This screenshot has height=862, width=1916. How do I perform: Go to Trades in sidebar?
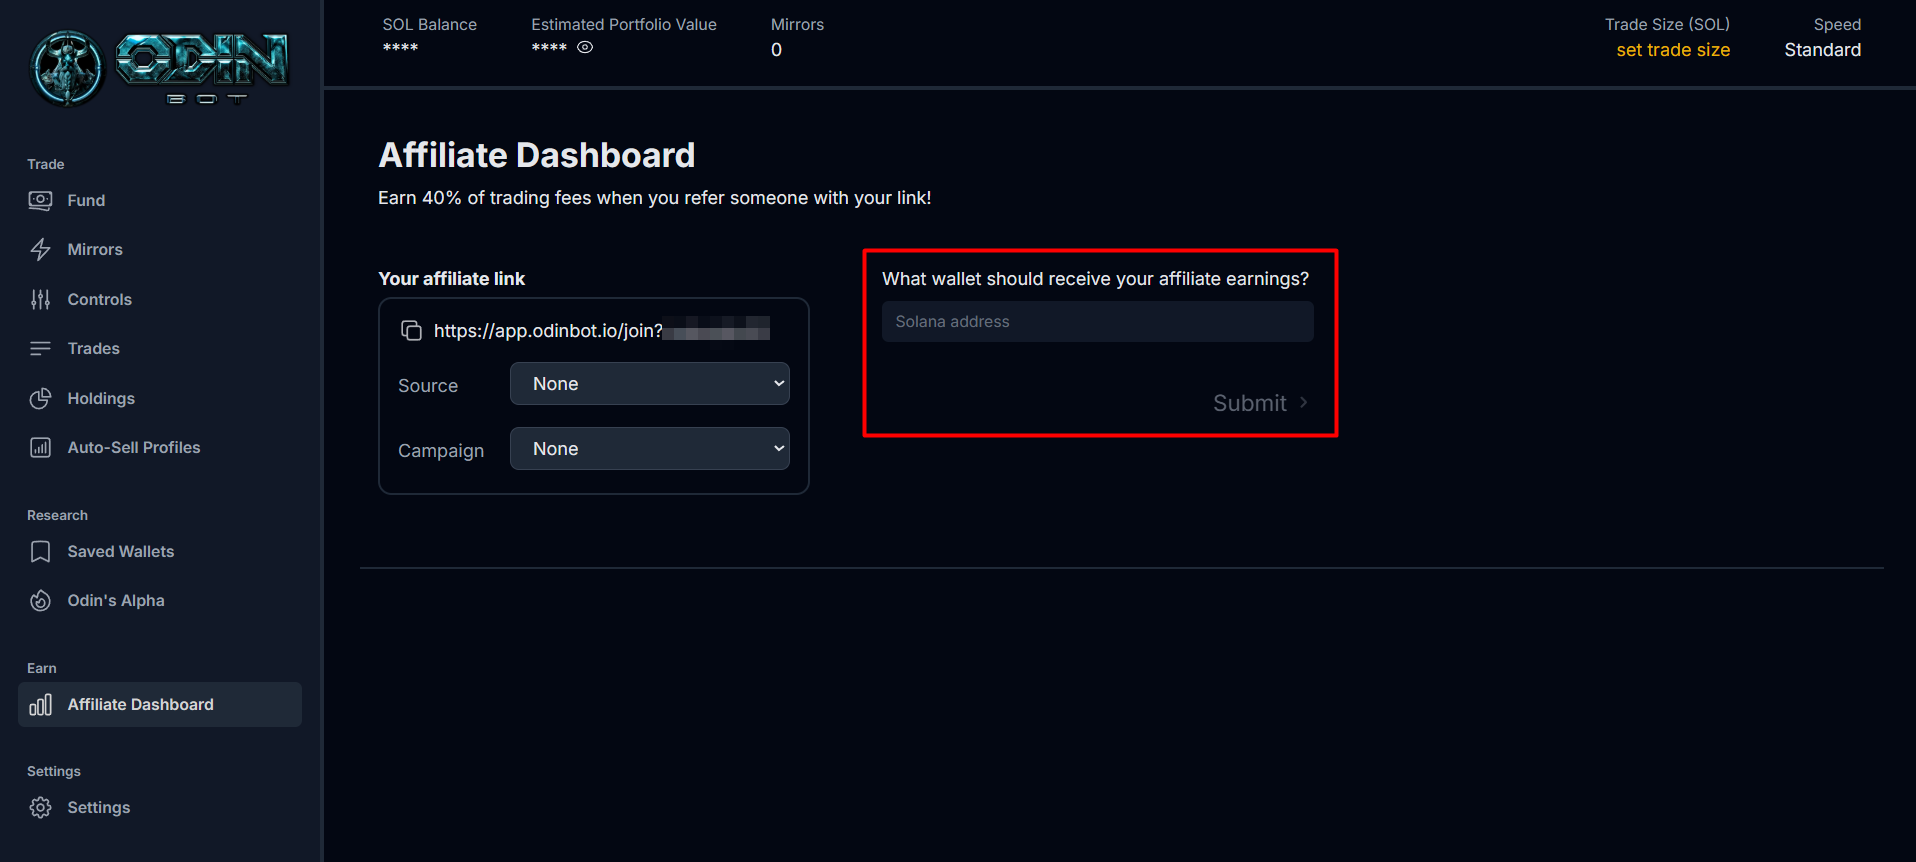[x=93, y=349]
